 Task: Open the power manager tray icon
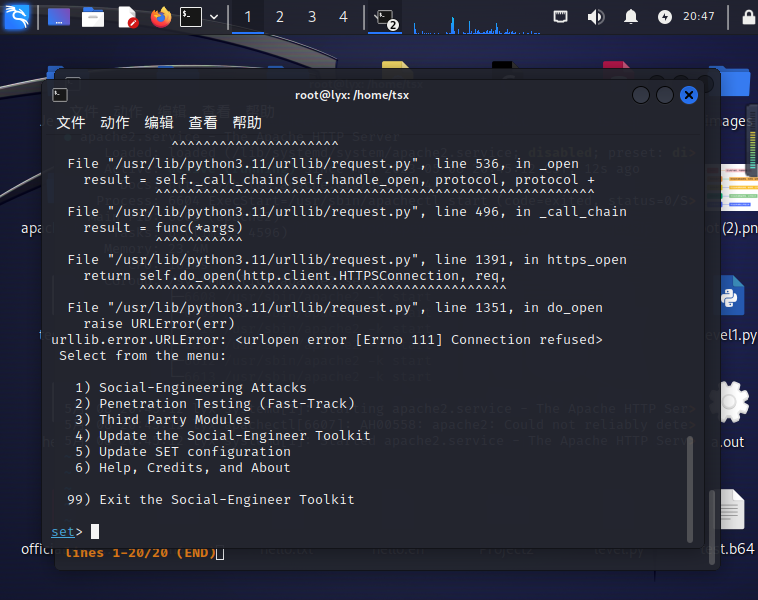click(665, 17)
